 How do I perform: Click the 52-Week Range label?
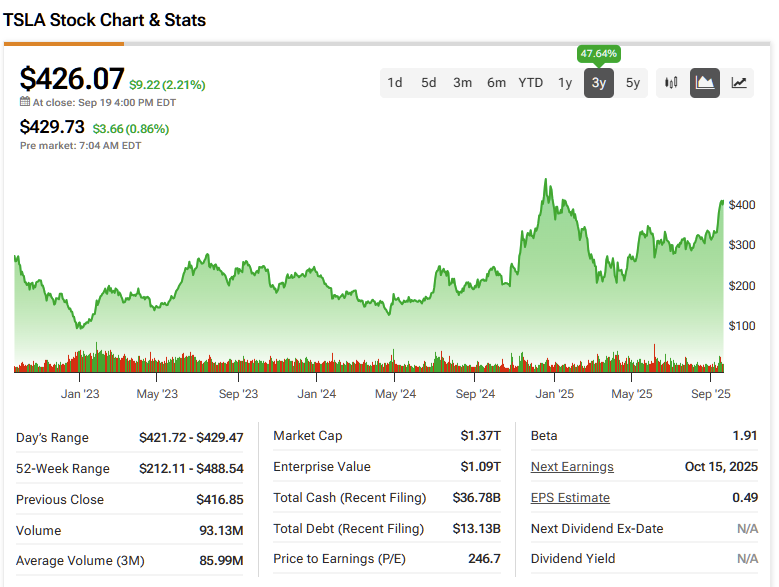(63, 468)
